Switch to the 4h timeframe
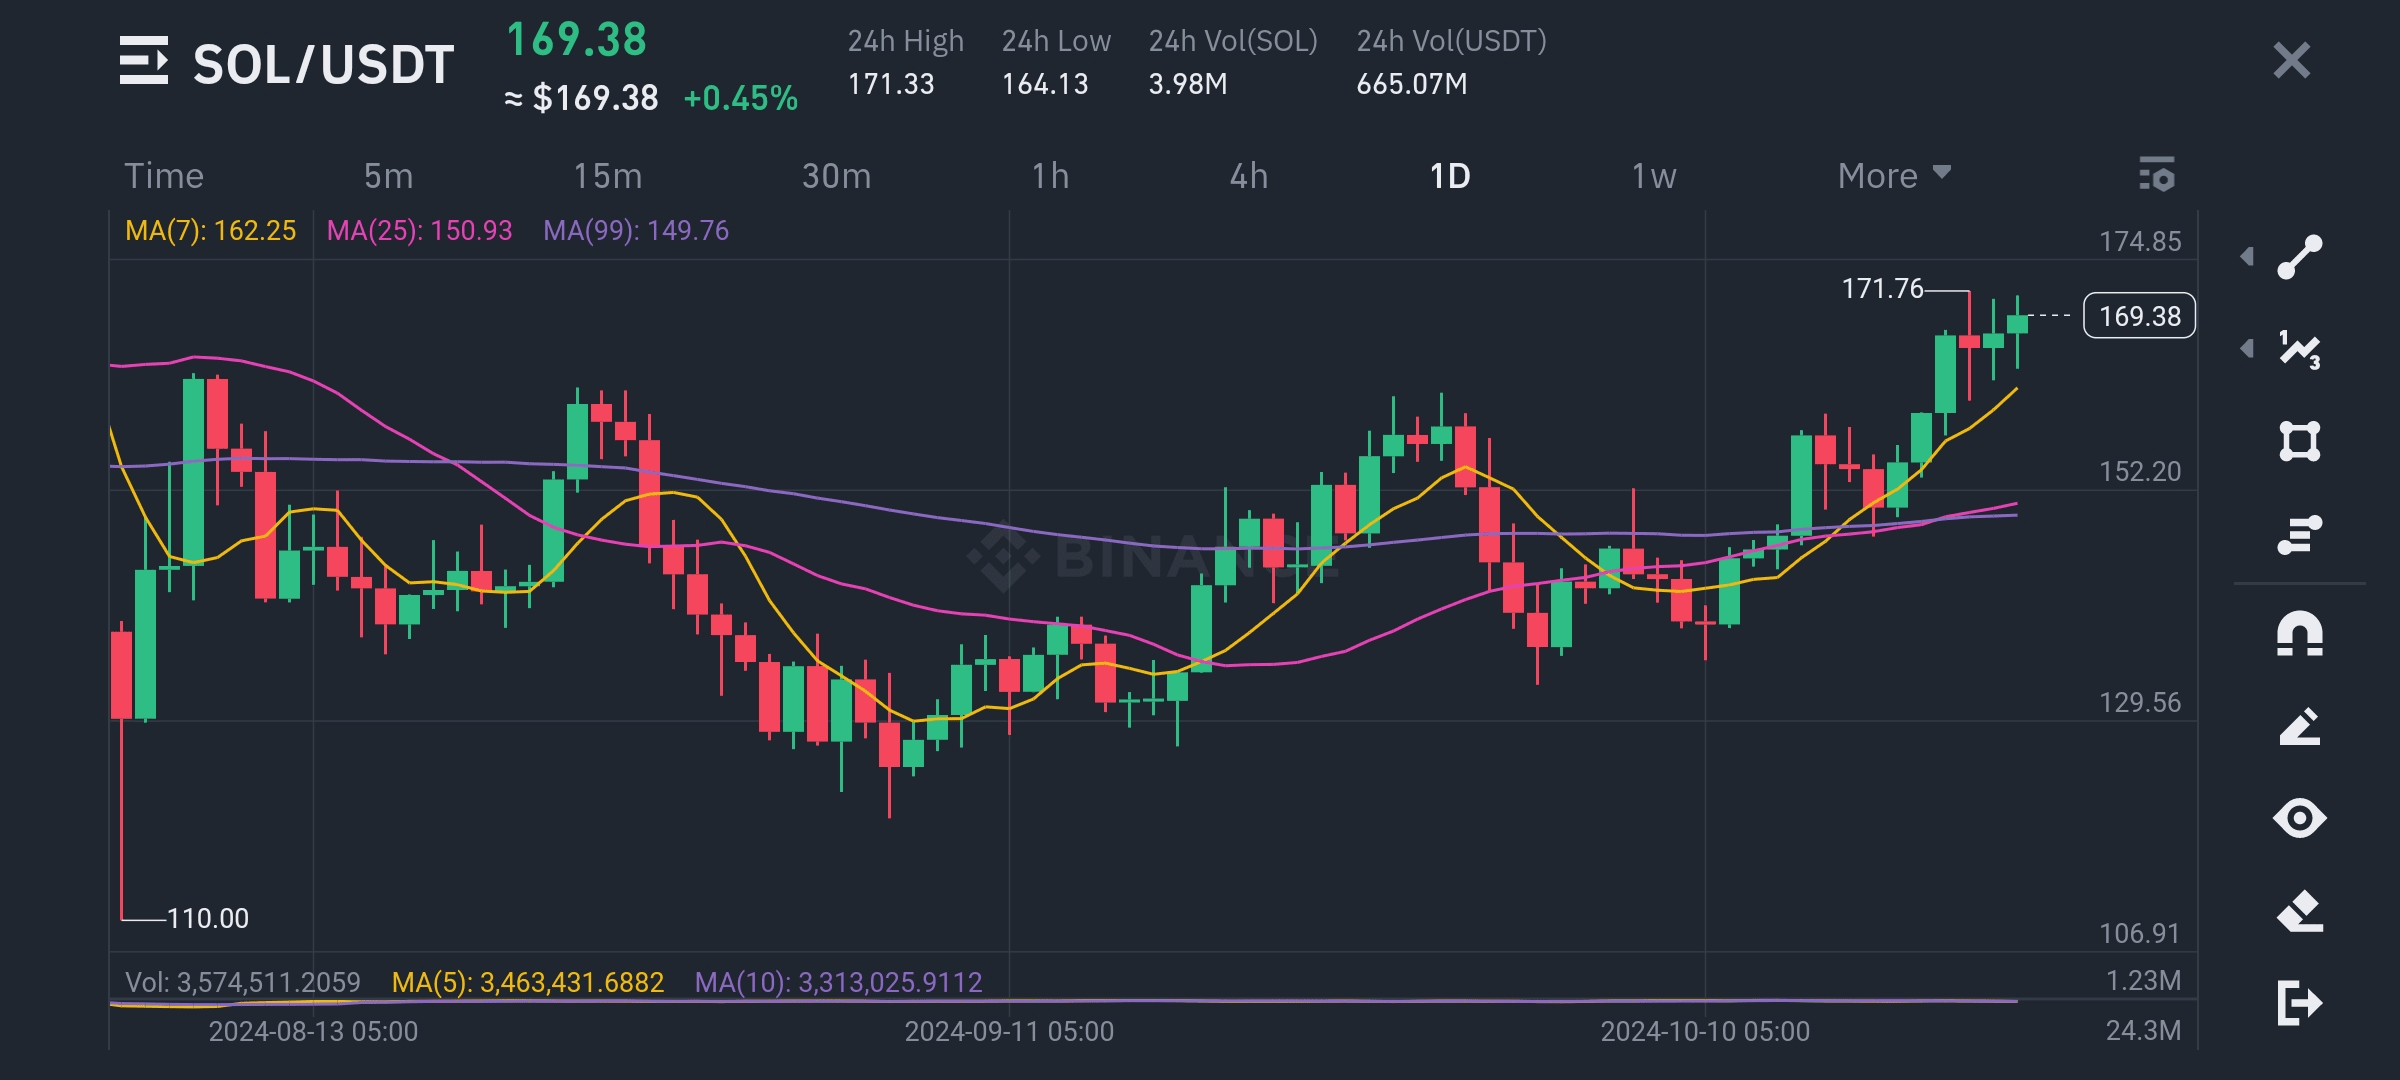Viewport: 2400px width, 1080px height. click(1248, 176)
